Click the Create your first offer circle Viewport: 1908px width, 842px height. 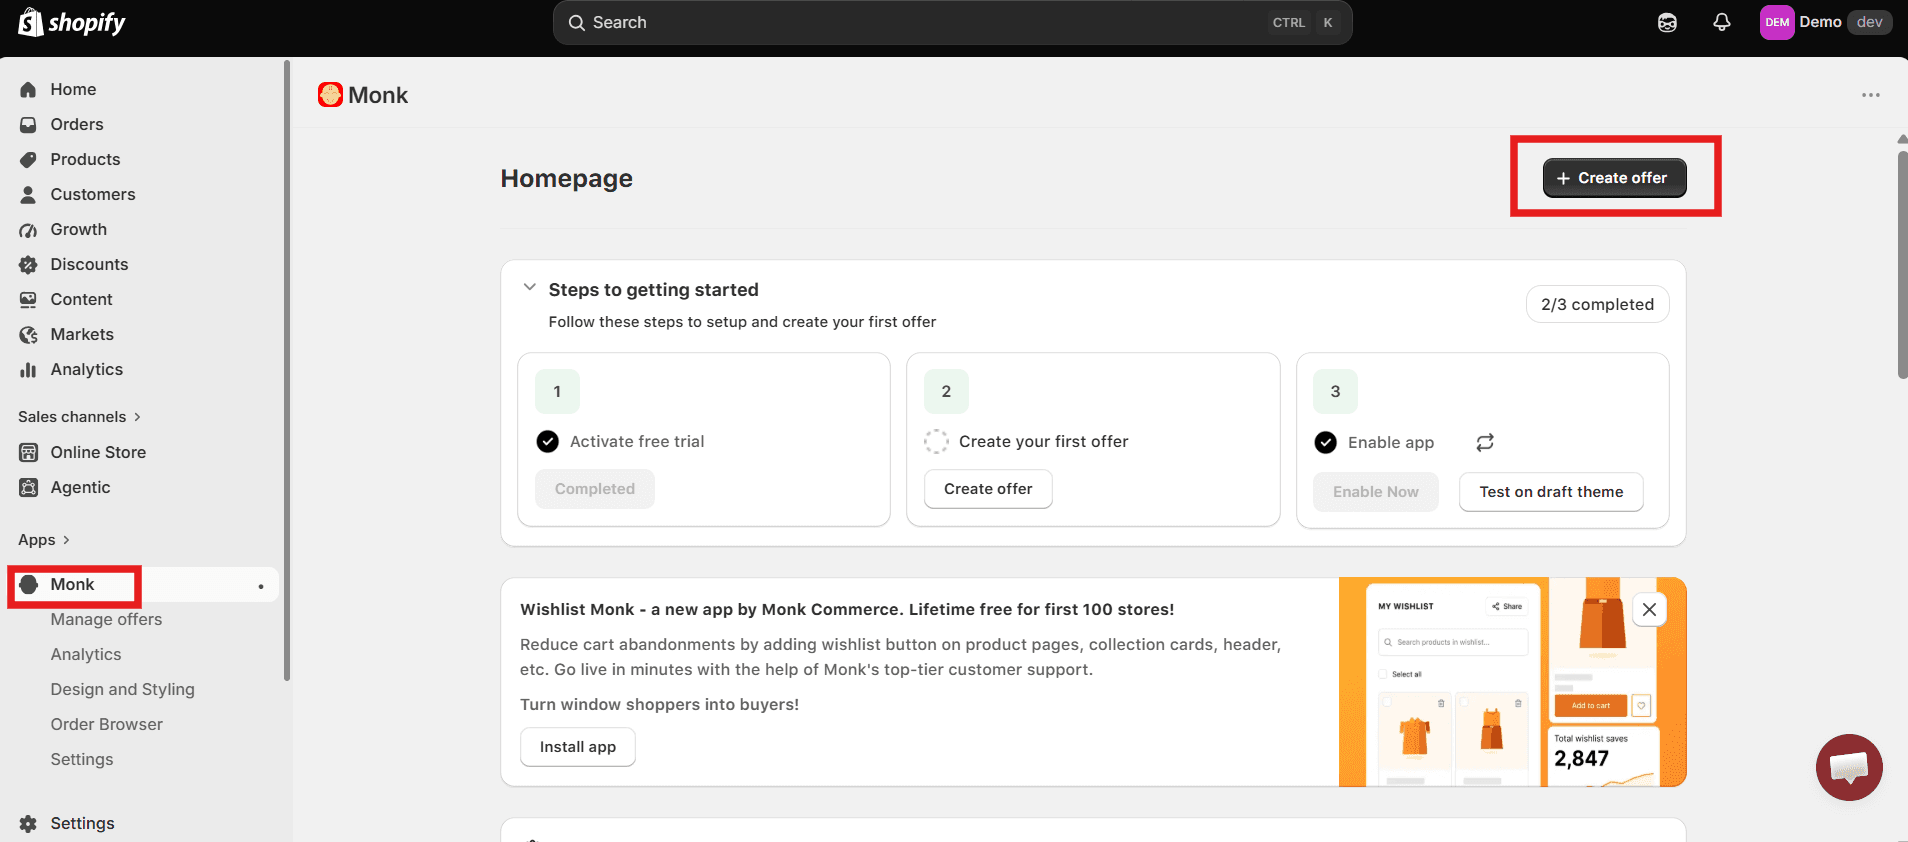[936, 441]
